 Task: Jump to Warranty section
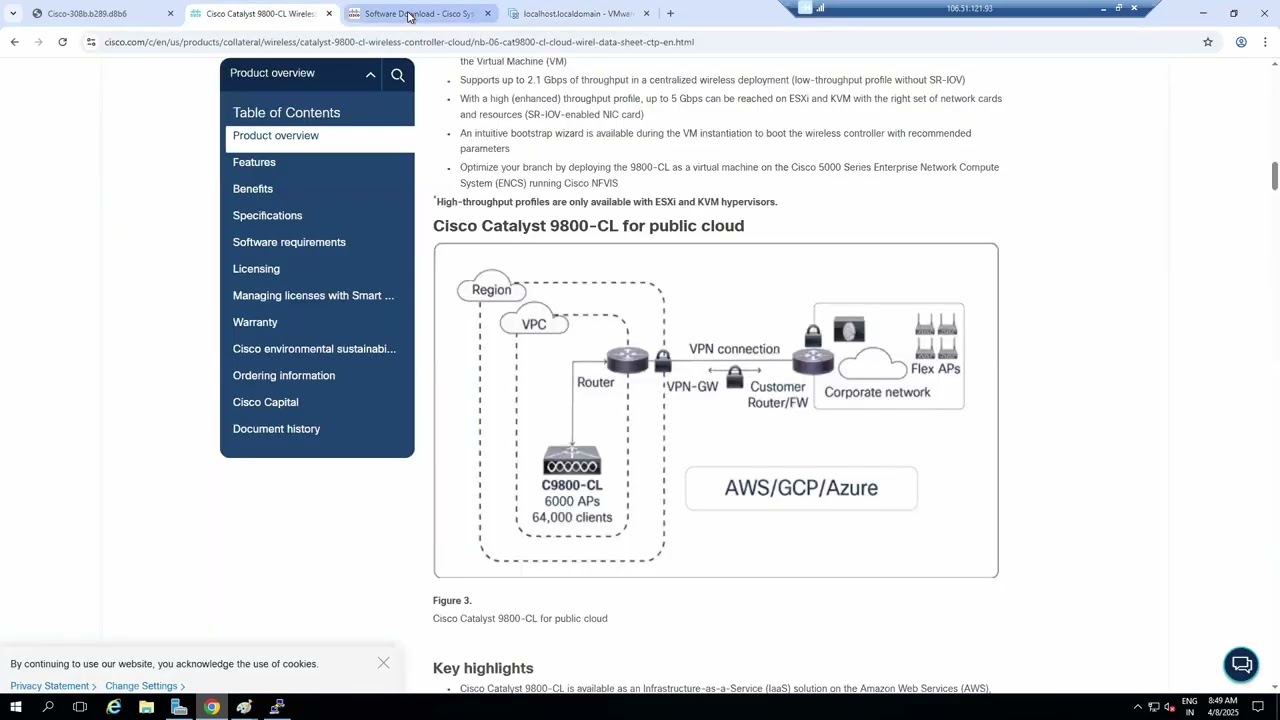pos(255,322)
